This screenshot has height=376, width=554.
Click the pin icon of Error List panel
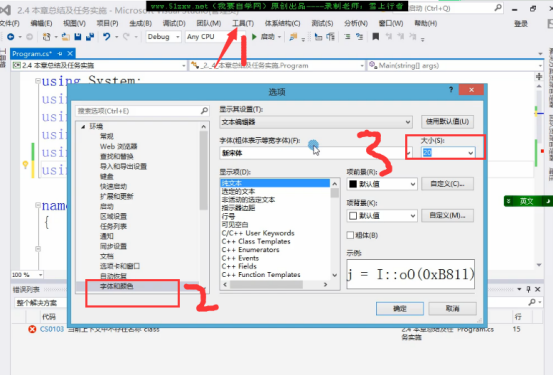click(528, 289)
